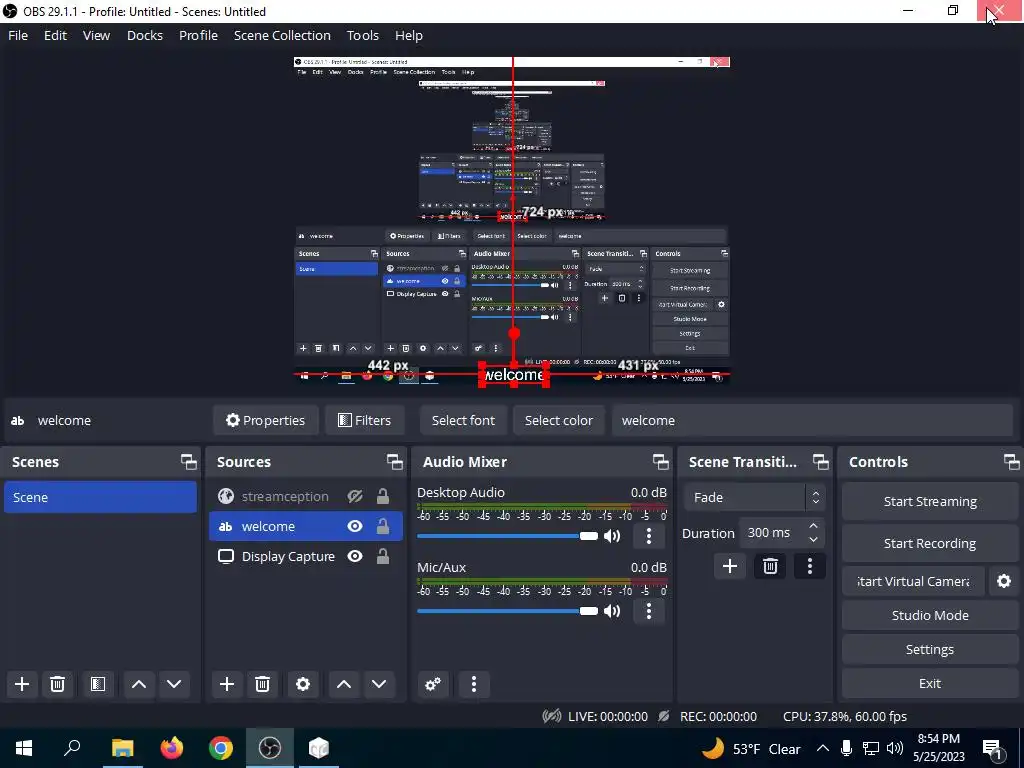1024x768 pixels.
Task: Pop out the Scene Transitions dock
Action: (820, 462)
